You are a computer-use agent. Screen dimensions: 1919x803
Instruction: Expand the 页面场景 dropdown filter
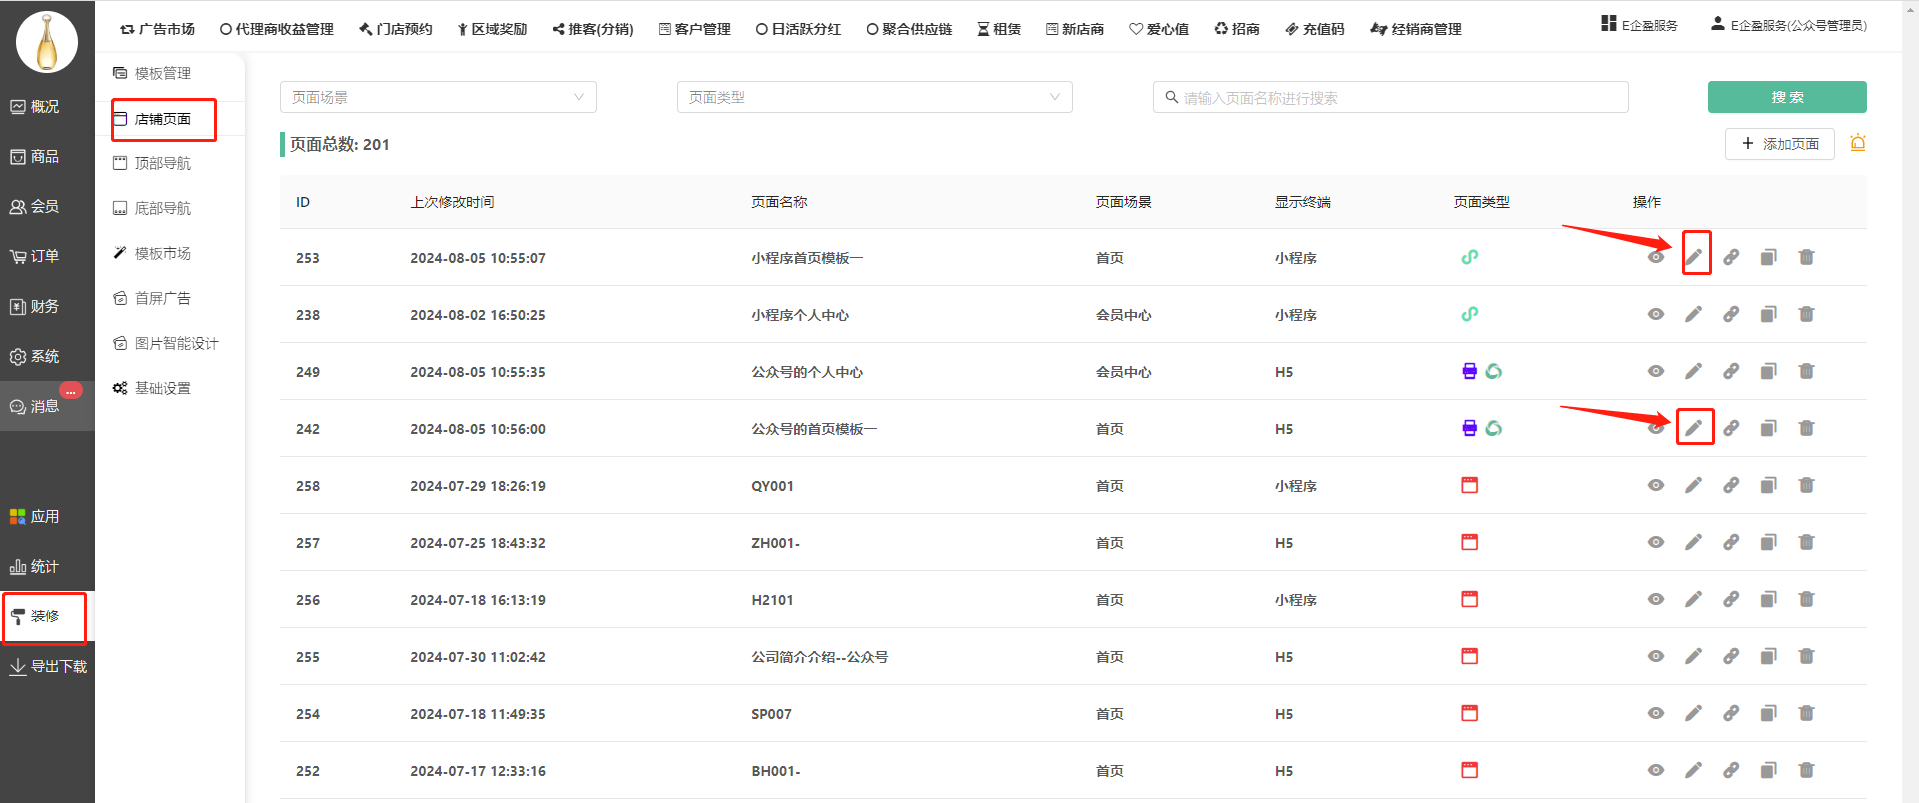tap(438, 97)
